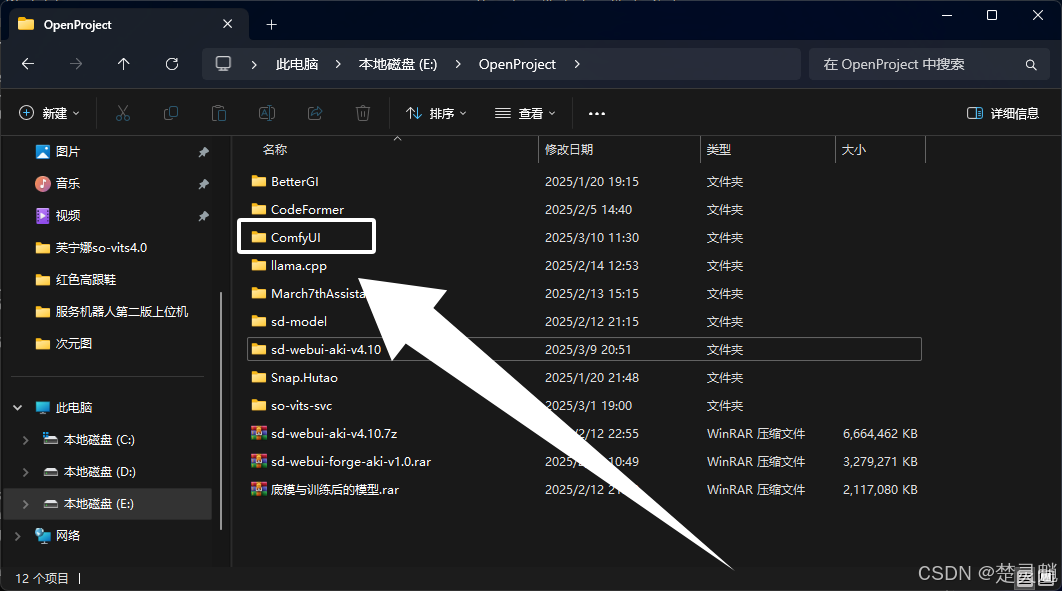Copy the selected item
The height and width of the screenshot is (591, 1062).
click(171, 113)
